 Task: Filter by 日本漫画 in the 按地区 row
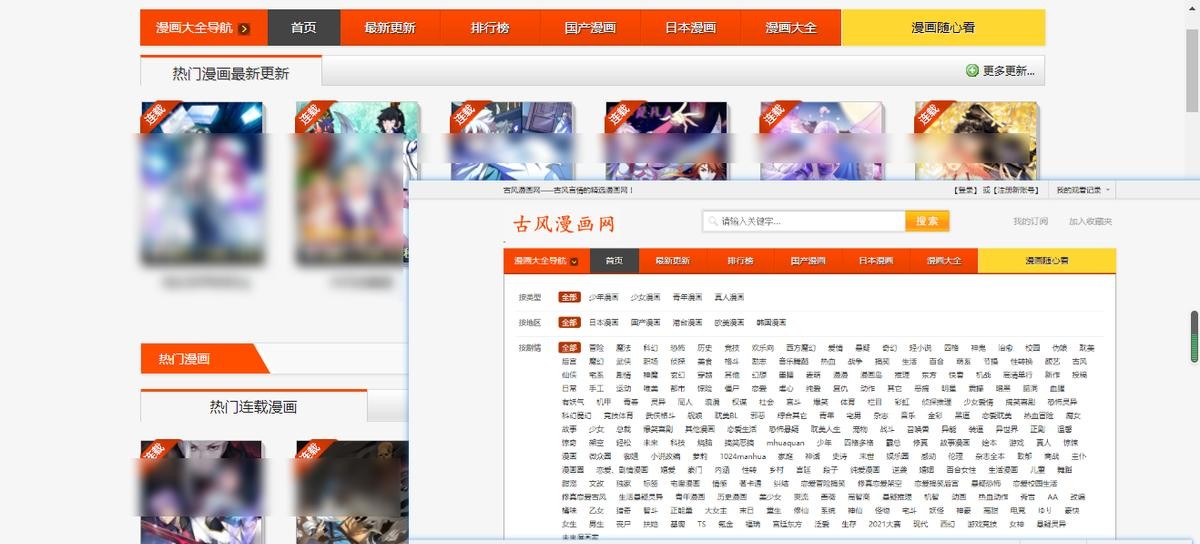point(603,322)
